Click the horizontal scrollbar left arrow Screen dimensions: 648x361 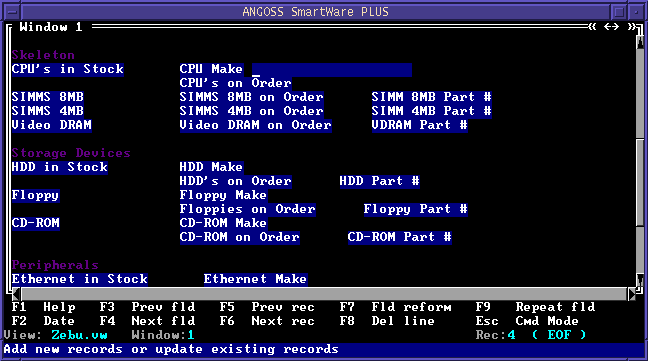[16, 294]
